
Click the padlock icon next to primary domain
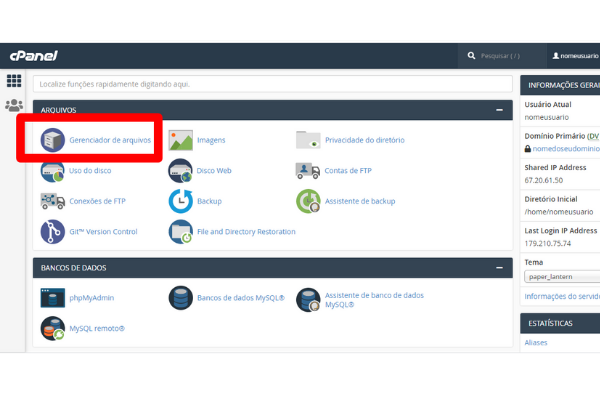tap(528, 149)
